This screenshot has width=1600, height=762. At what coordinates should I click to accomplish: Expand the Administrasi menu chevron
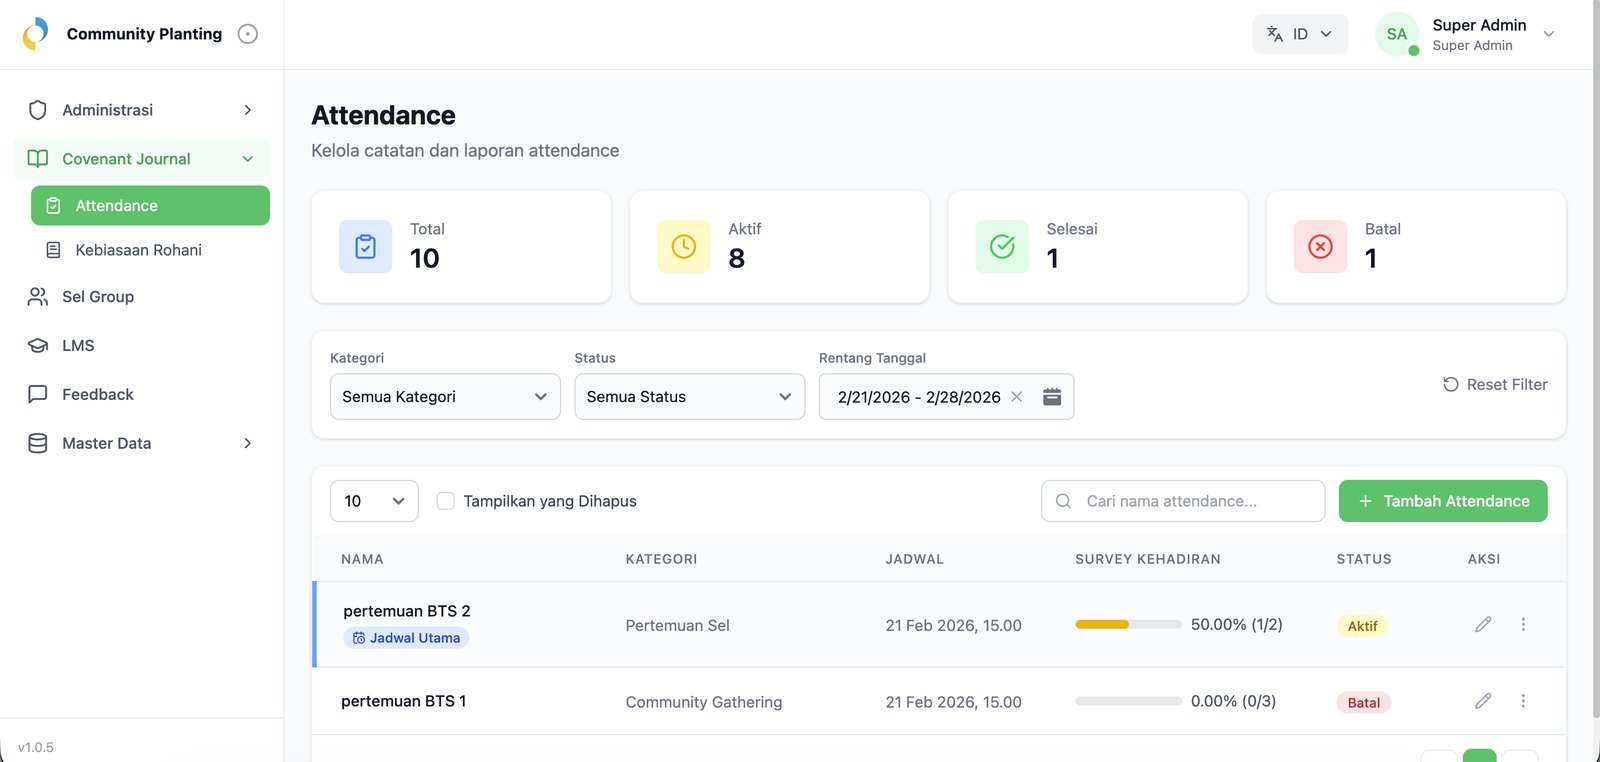click(248, 110)
